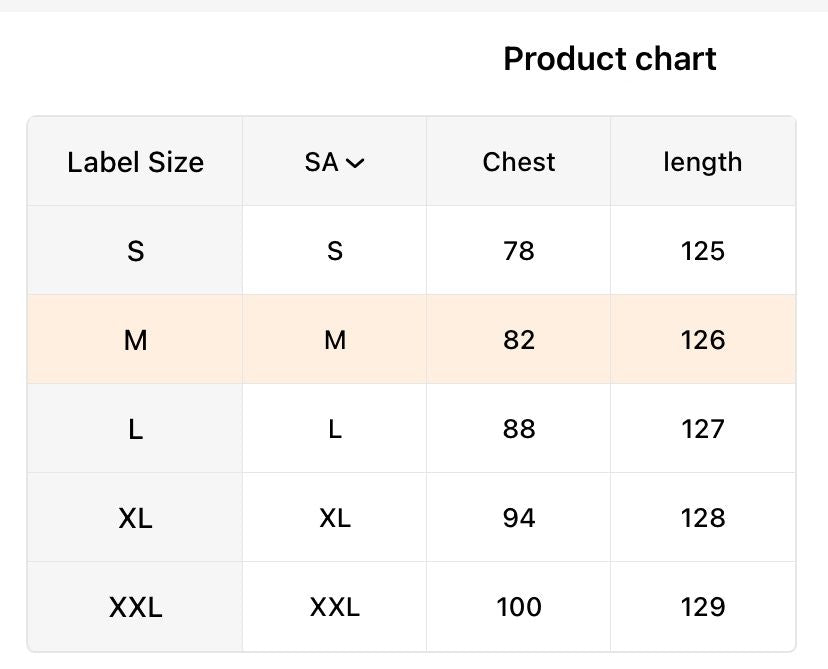Select chest value 100
The width and height of the screenshot is (828, 669).
click(519, 607)
